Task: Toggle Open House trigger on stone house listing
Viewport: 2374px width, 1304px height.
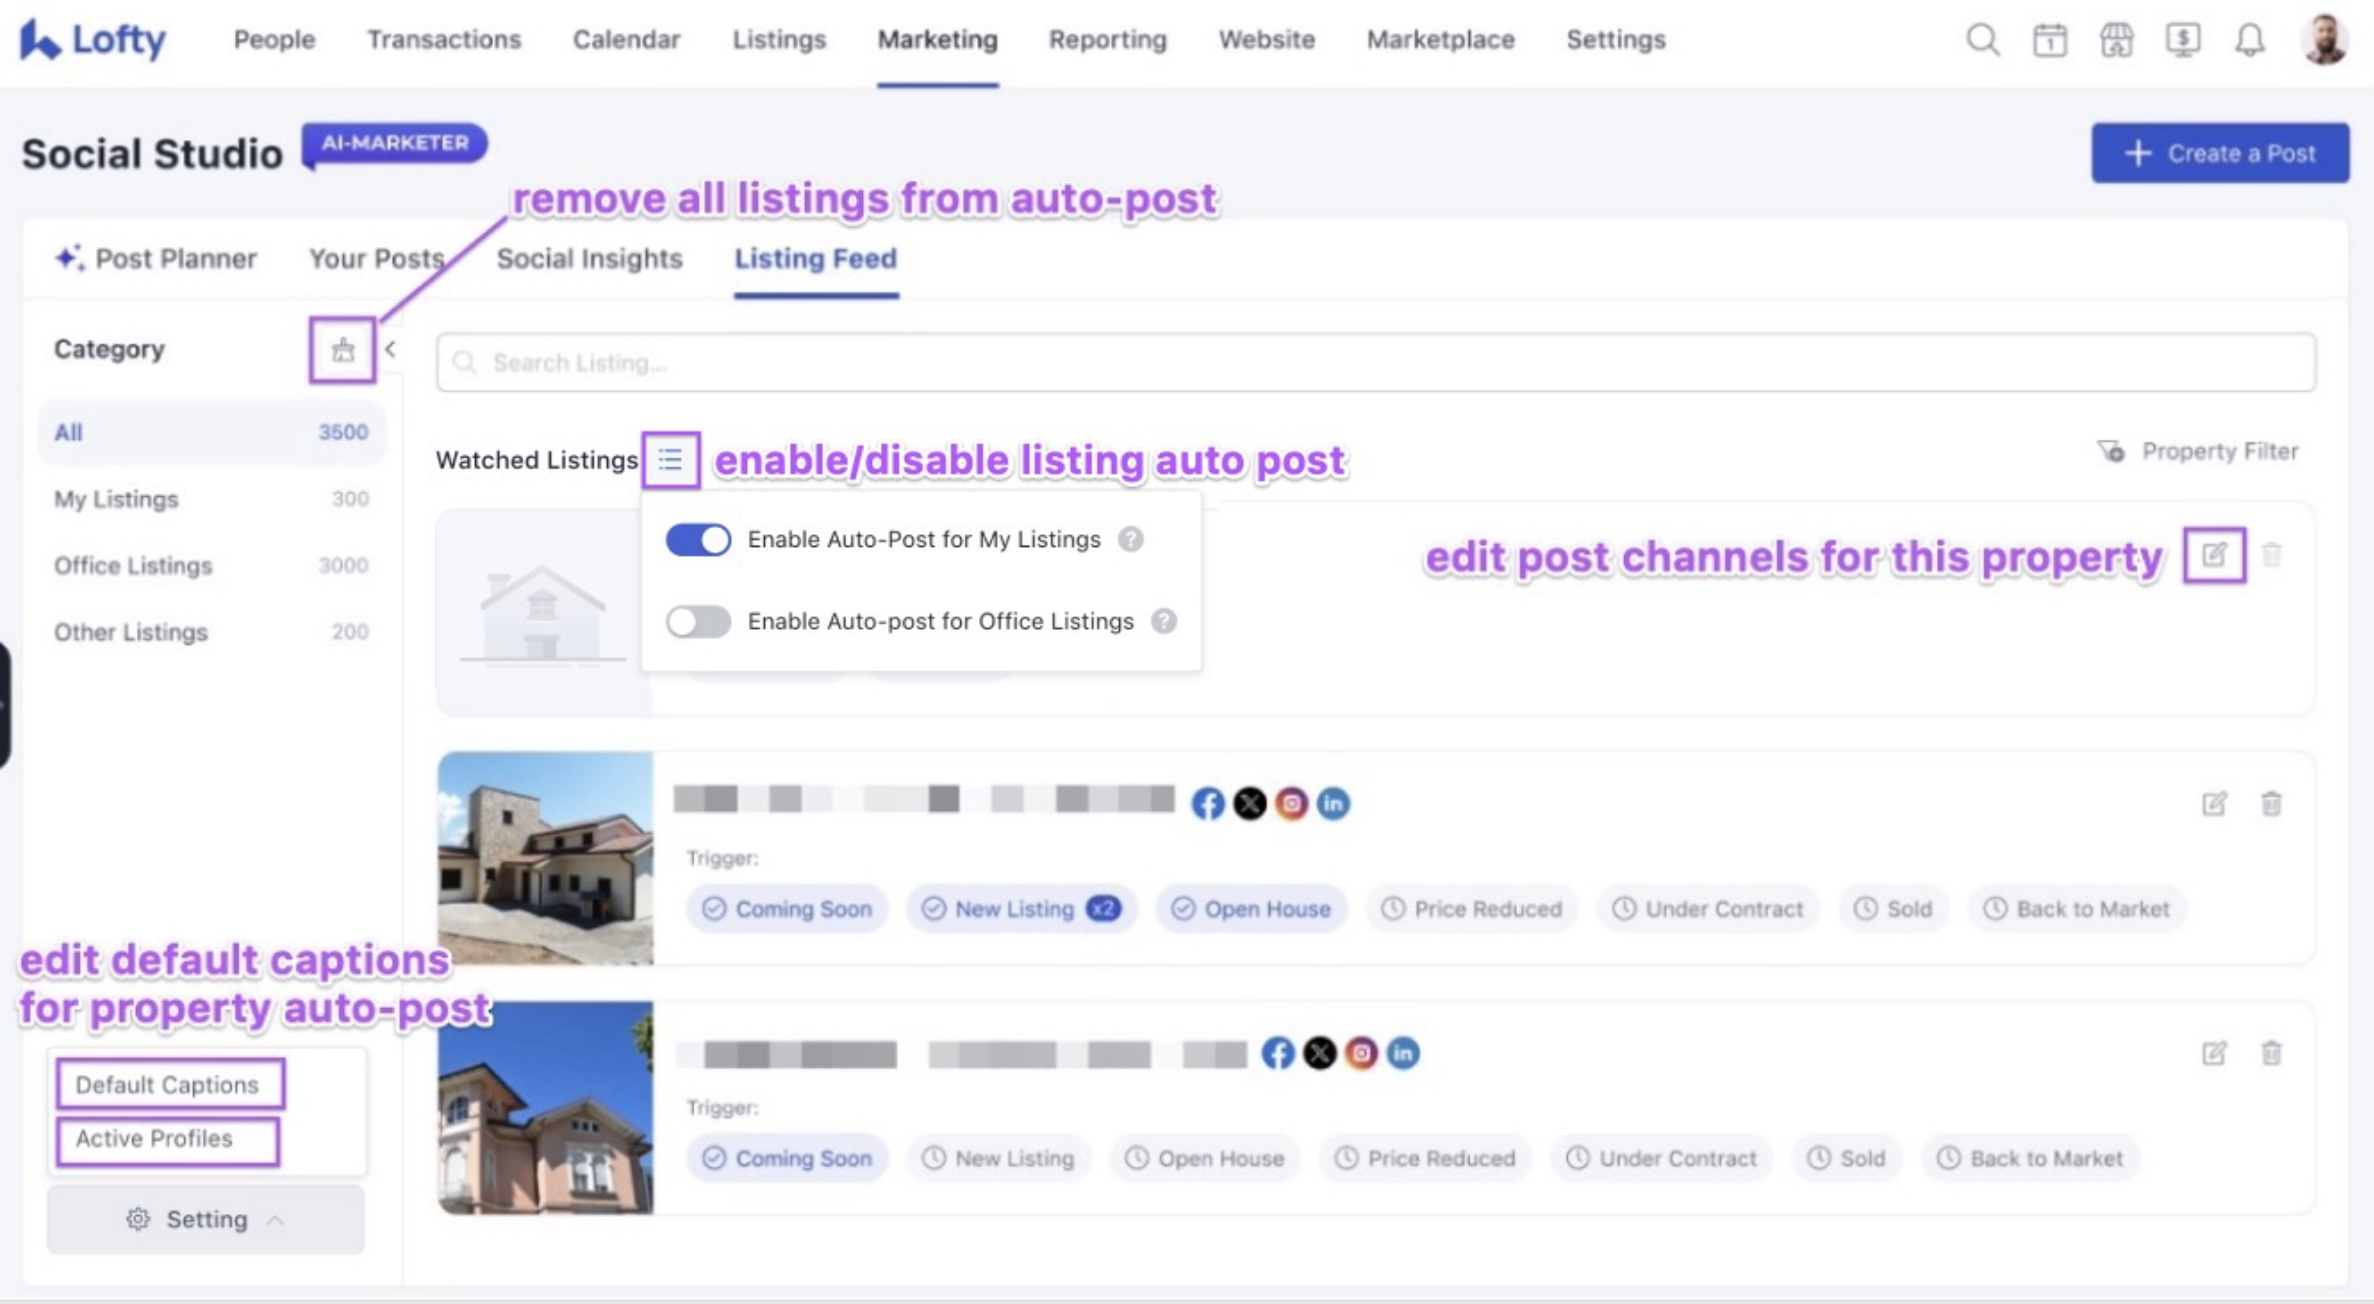Action: coord(1251,909)
